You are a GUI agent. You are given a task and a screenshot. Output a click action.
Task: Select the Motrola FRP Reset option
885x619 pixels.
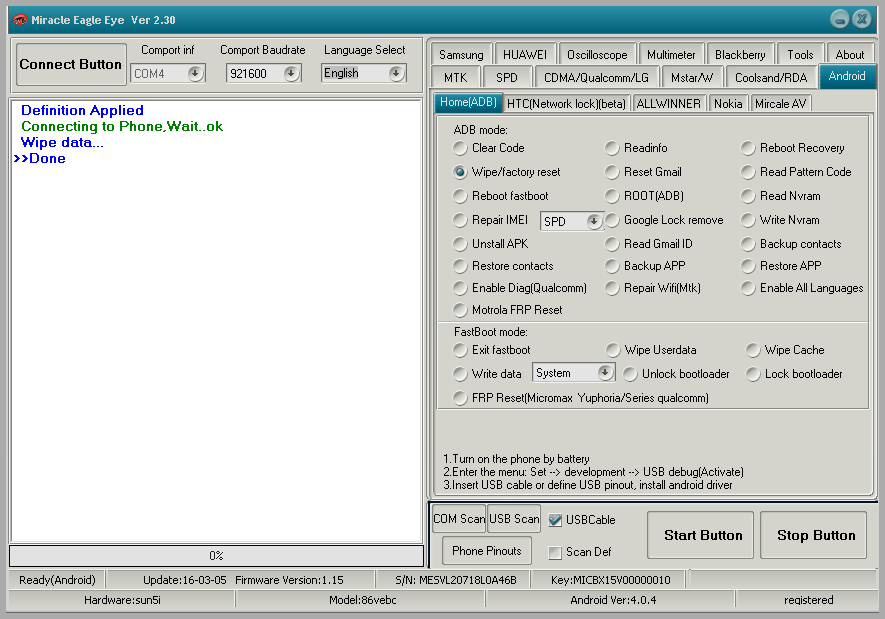coord(508,310)
